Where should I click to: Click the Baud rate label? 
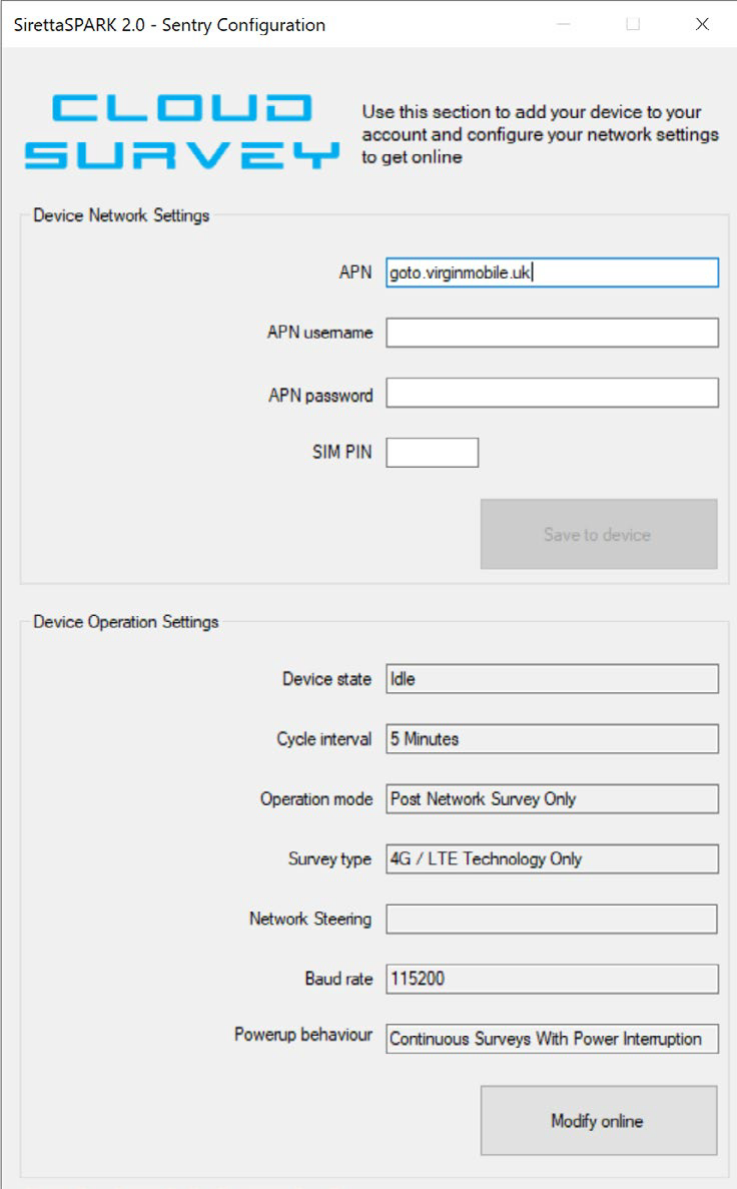[x=338, y=979]
